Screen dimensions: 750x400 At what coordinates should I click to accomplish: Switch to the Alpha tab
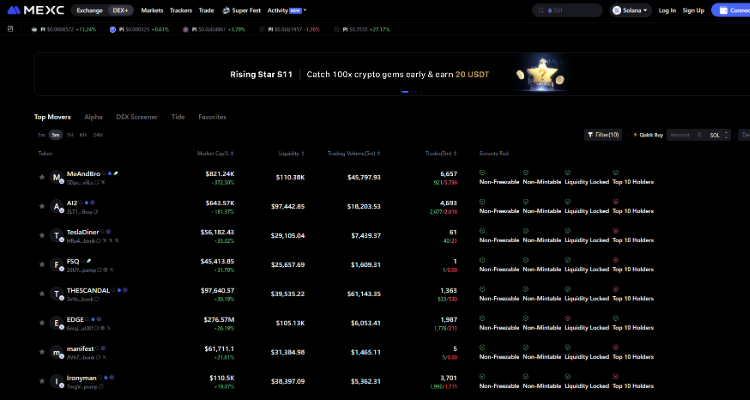click(x=93, y=117)
